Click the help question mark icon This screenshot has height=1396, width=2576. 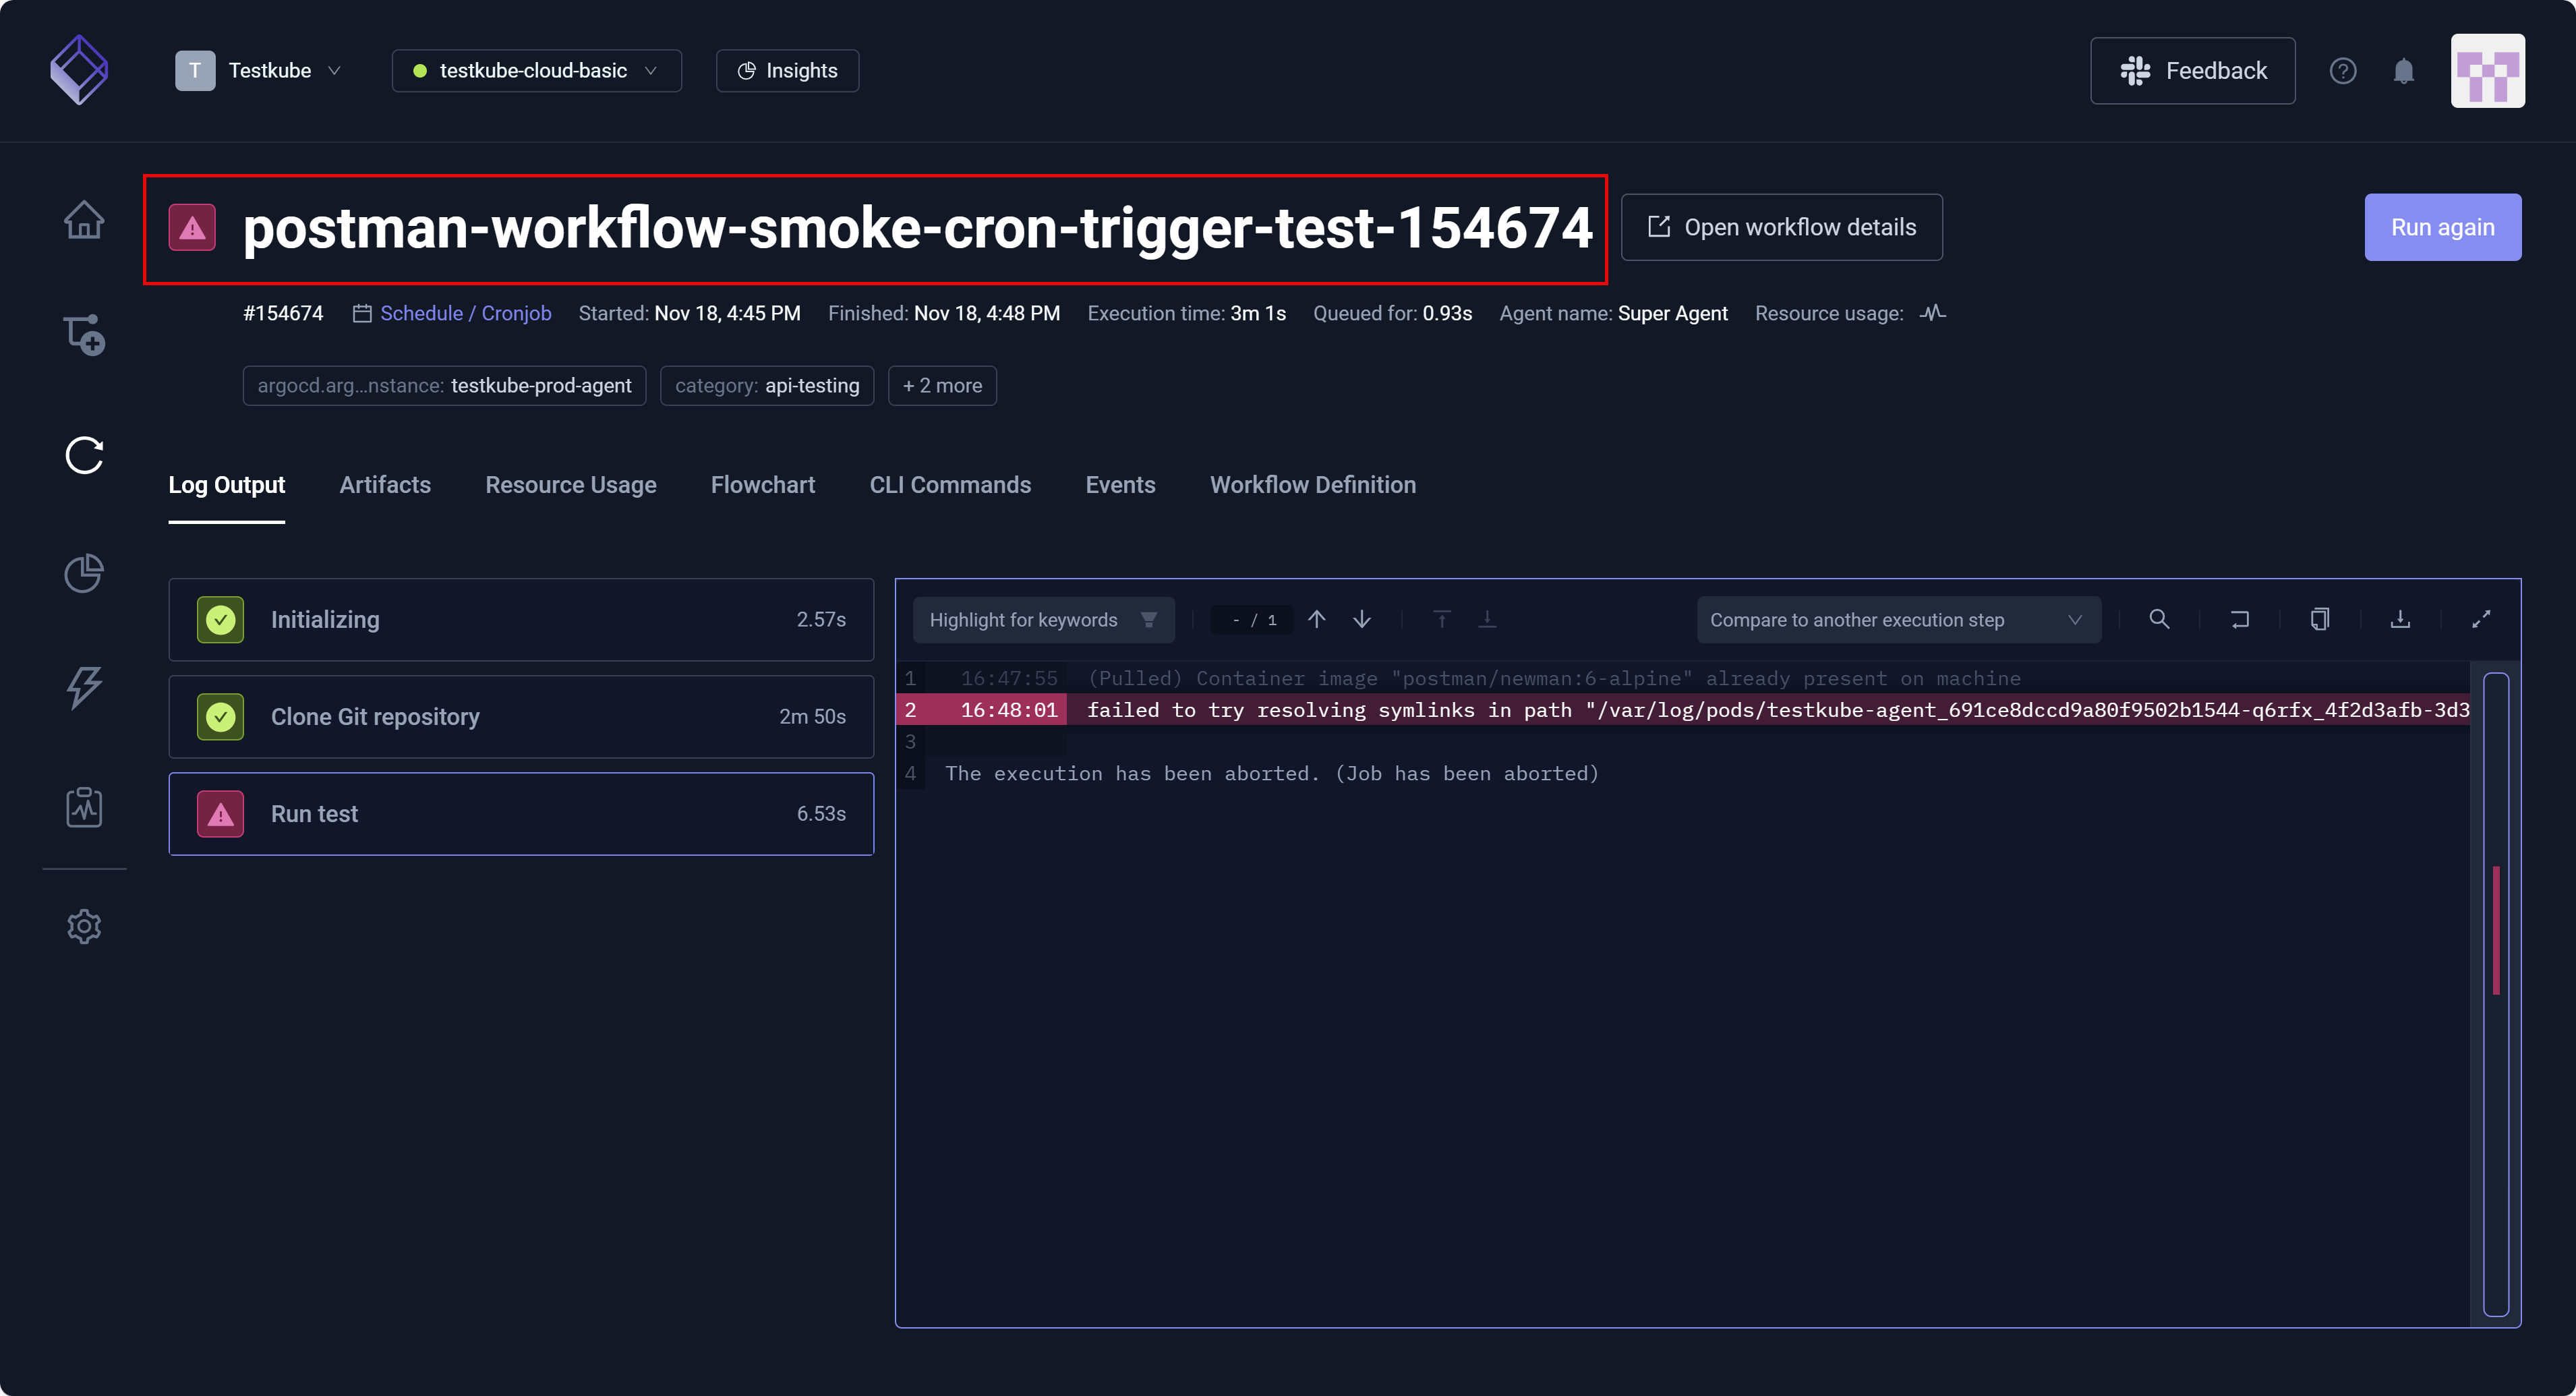tap(2342, 71)
